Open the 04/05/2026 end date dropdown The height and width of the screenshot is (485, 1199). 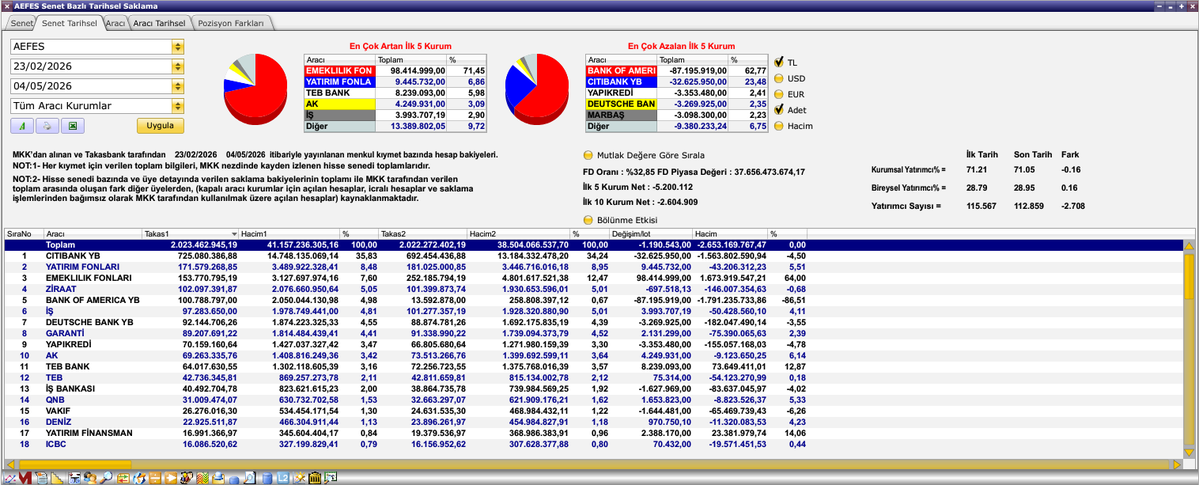(x=178, y=86)
